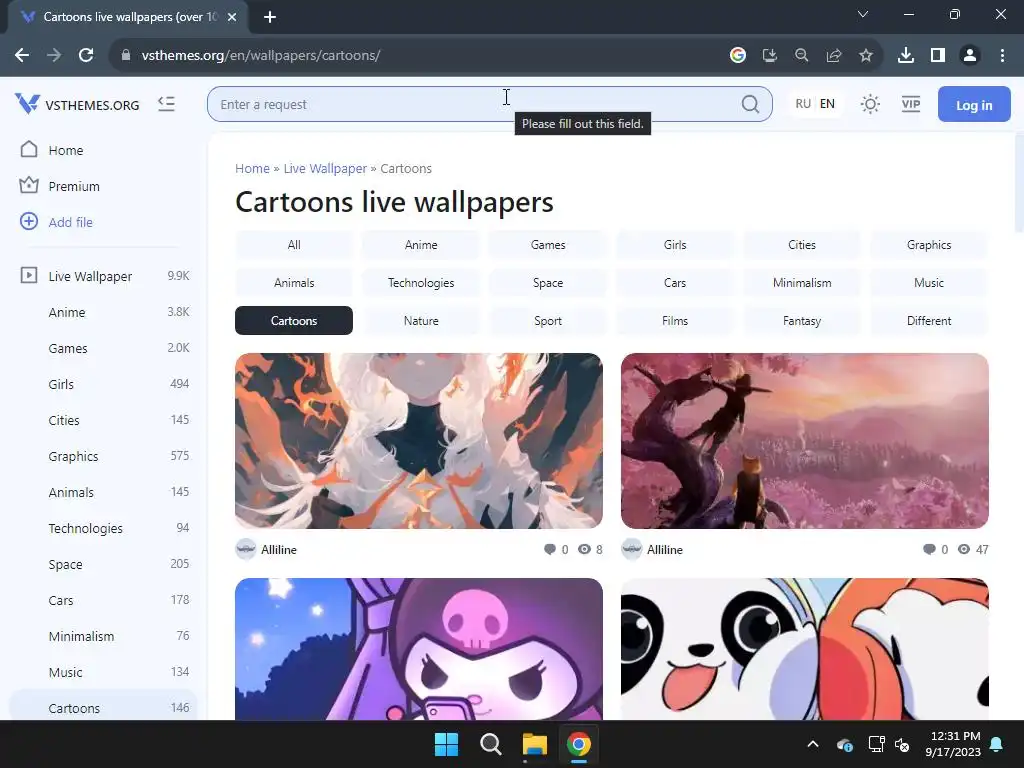This screenshot has width=1024, height=768.
Task: Open the Kuromi pink skull wallpaper
Action: point(419,649)
